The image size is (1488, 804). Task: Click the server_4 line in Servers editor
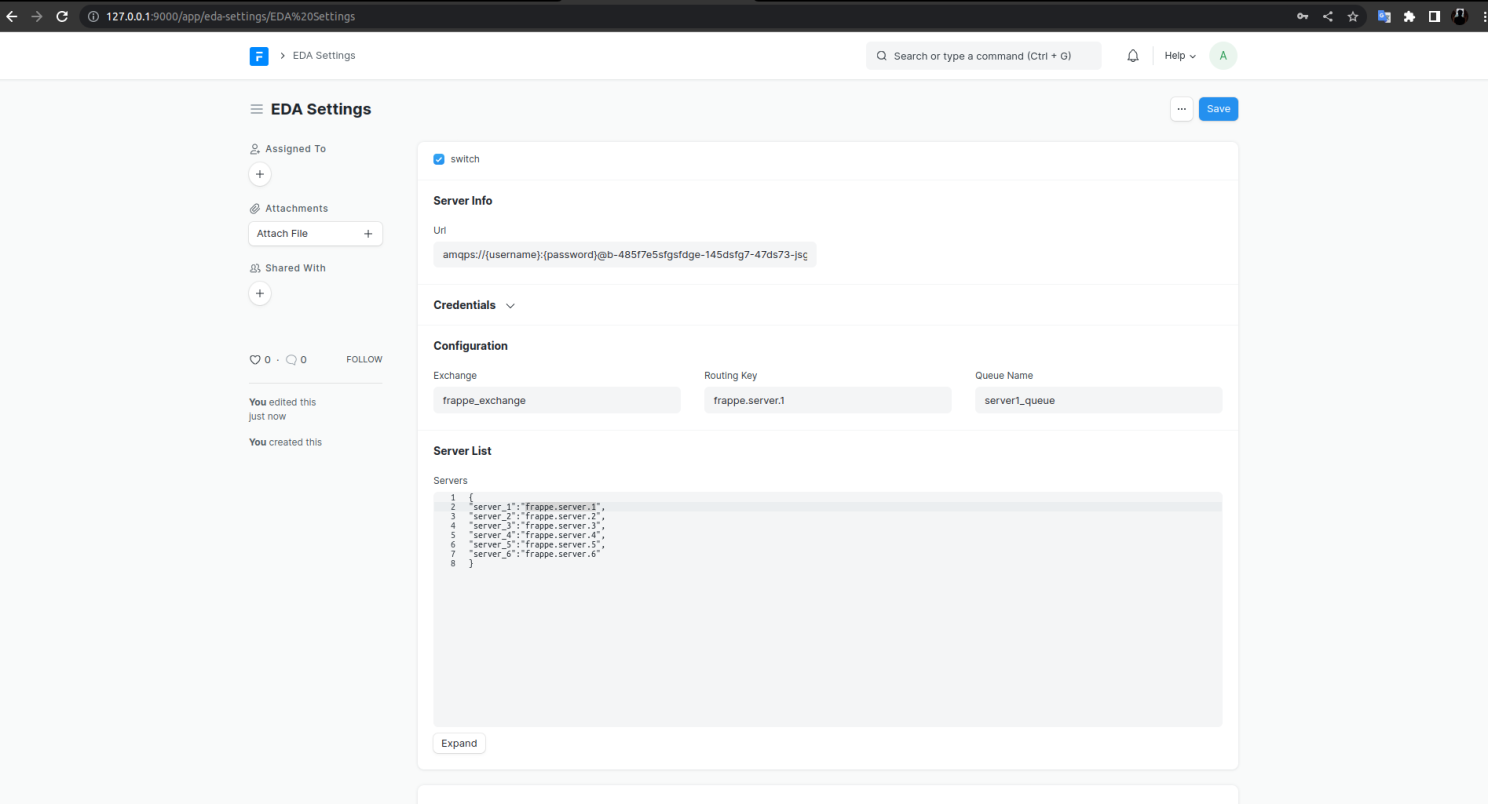click(x=537, y=536)
